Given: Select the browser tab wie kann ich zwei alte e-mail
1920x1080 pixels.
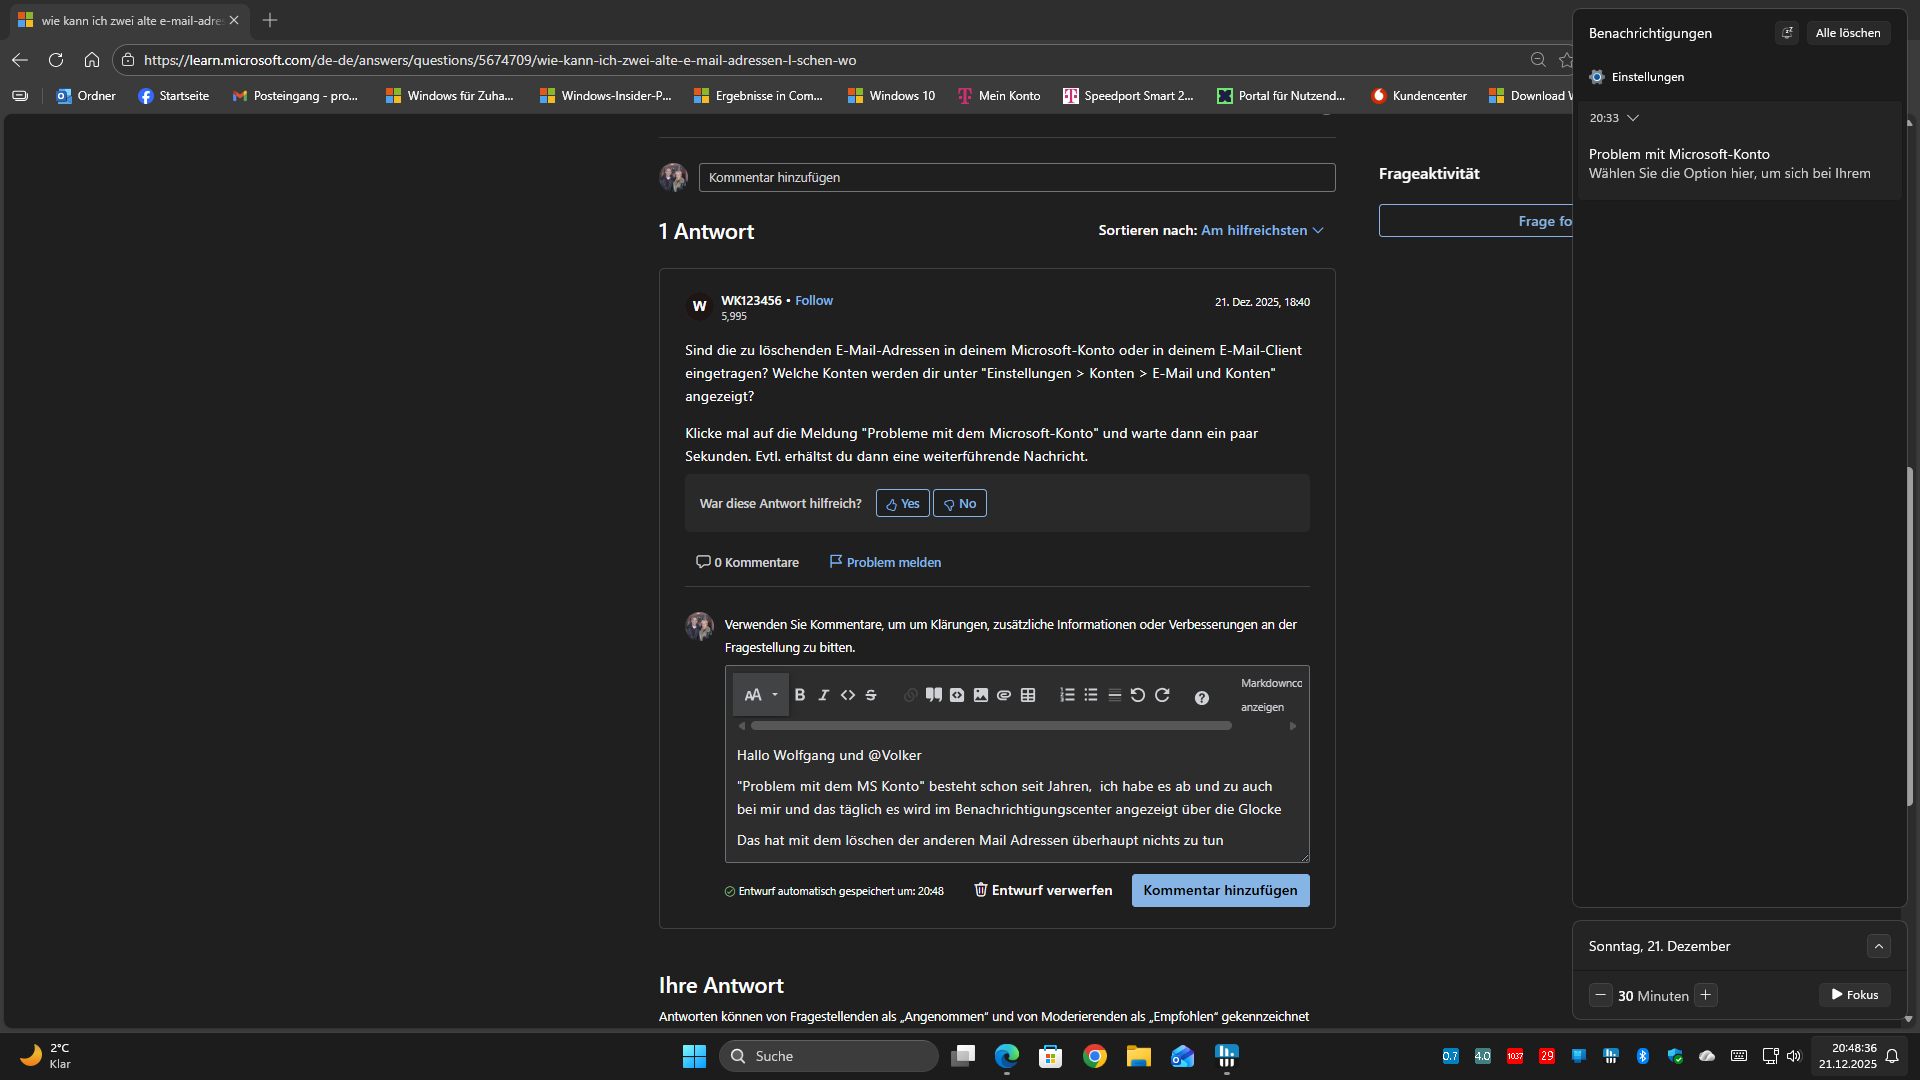Looking at the screenshot, I should 130,20.
